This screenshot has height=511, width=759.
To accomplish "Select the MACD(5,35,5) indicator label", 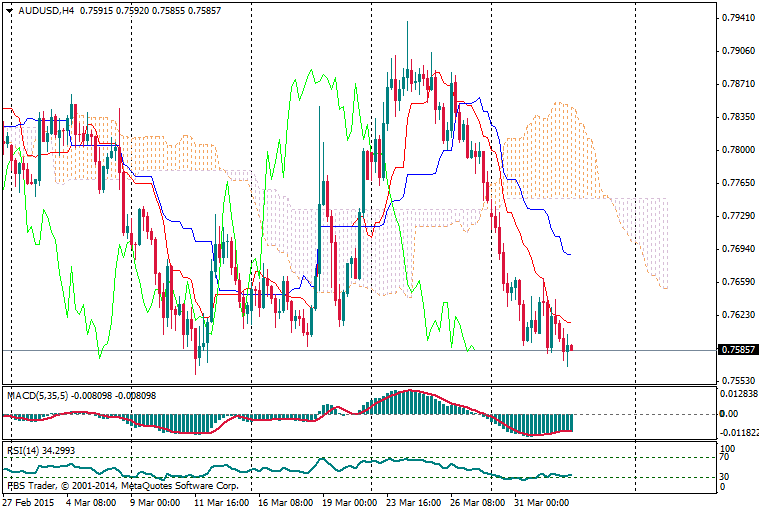I will [x=38, y=395].
